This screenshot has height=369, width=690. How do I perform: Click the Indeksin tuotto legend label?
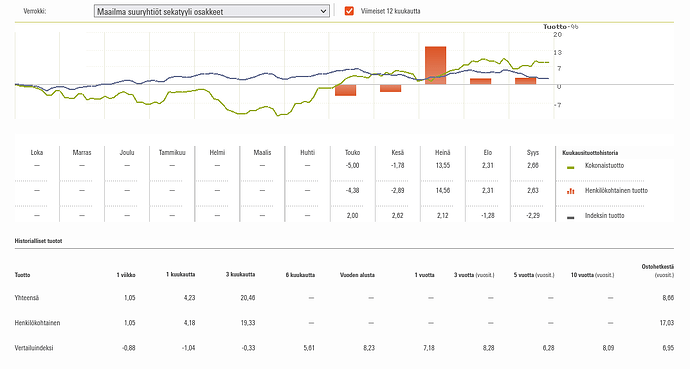[x=604, y=216]
